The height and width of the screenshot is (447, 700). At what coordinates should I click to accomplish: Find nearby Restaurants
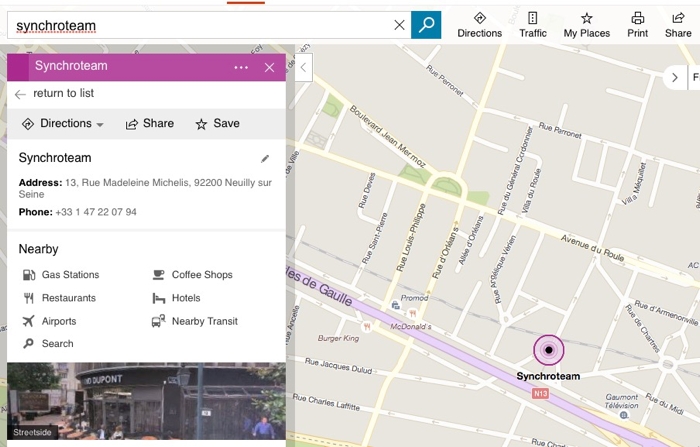(59, 298)
